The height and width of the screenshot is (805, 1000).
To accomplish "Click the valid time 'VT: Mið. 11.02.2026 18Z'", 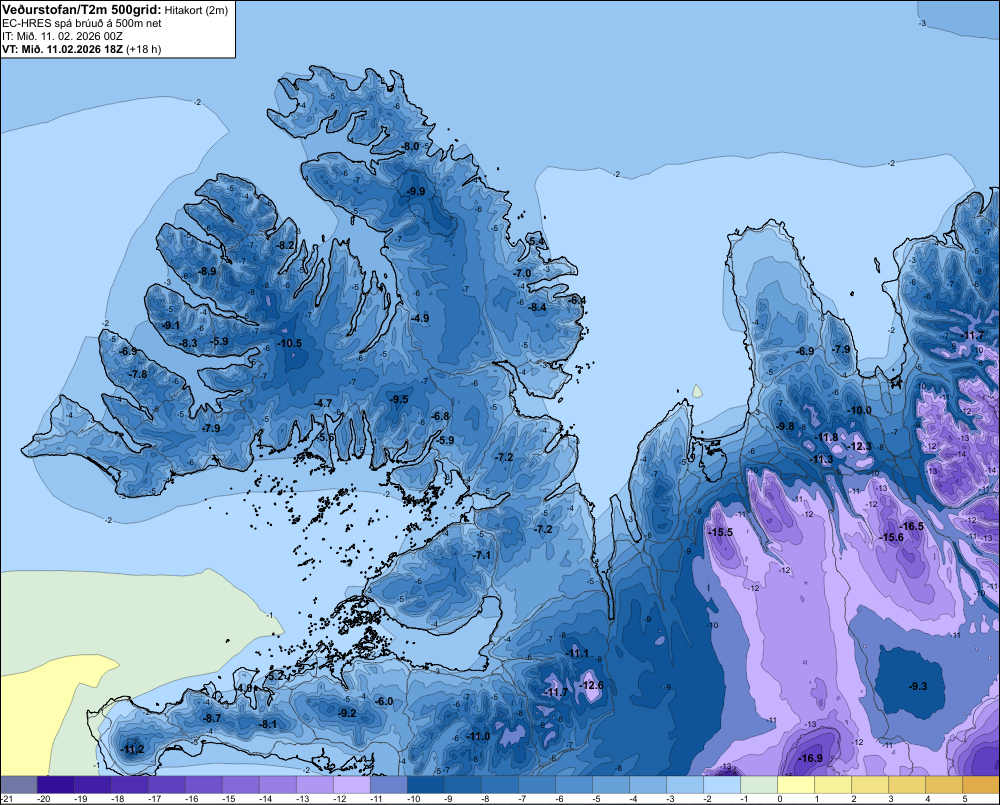I will coord(62,49).
